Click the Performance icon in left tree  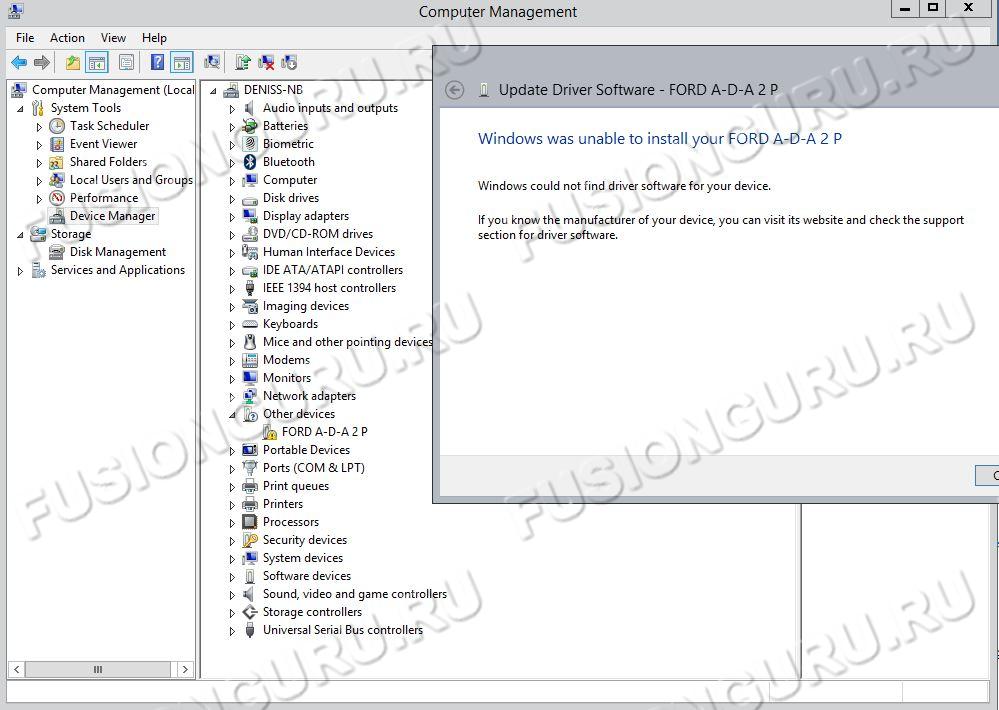click(x=57, y=198)
